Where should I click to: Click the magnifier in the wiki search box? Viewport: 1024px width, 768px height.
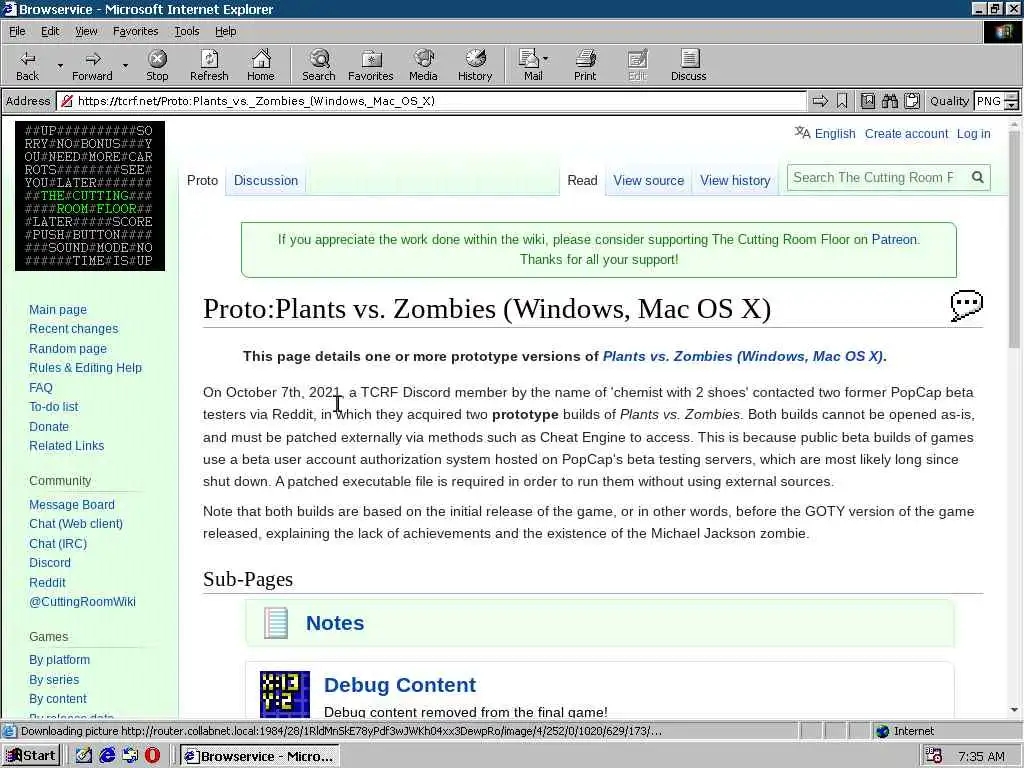tap(978, 178)
